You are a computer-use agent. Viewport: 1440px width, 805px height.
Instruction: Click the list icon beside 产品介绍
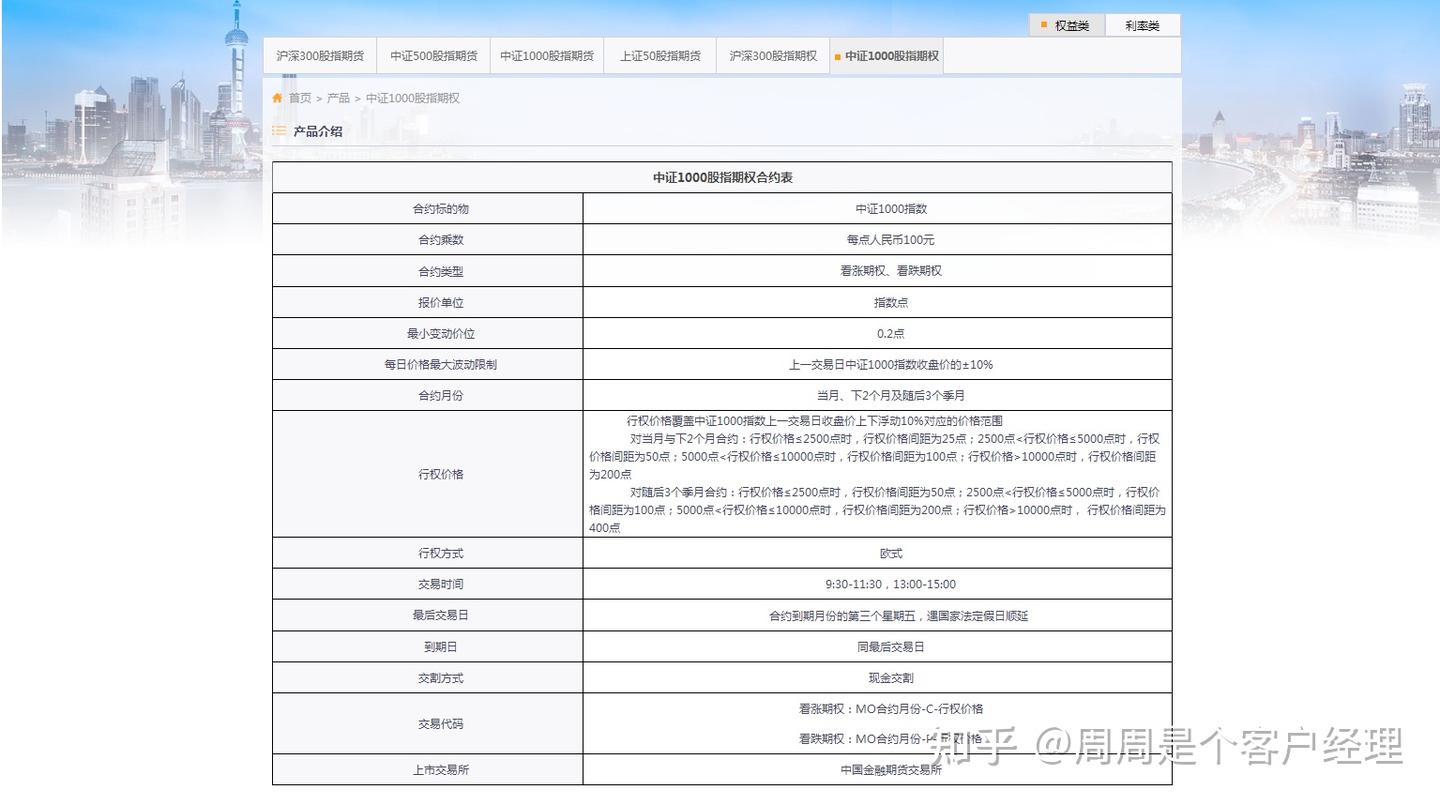coord(279,131)
